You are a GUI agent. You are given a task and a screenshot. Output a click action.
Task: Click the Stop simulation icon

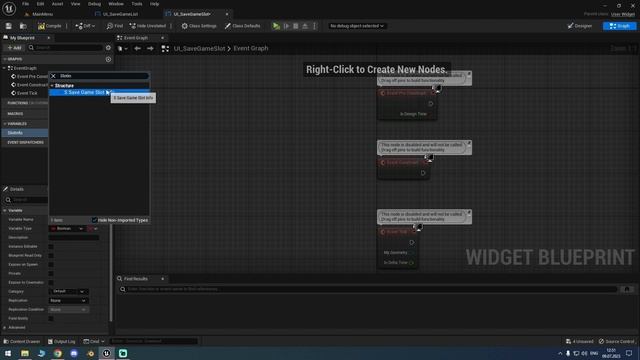[x=296, y=26]
